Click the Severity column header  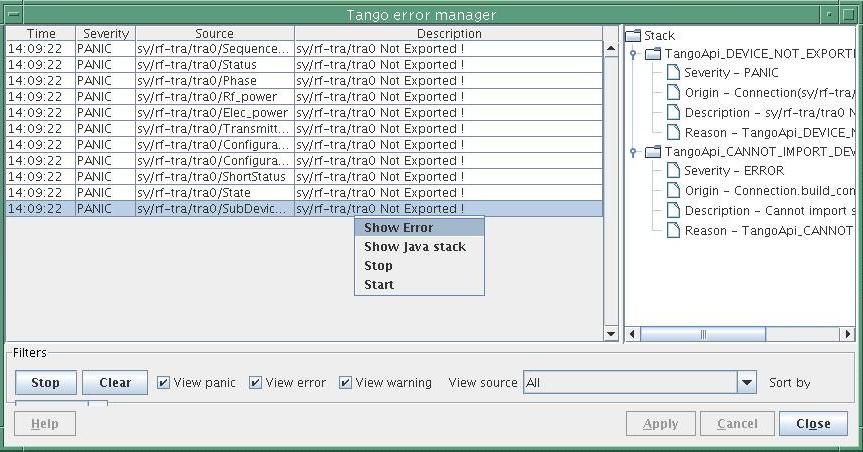(x=106, y=34)
